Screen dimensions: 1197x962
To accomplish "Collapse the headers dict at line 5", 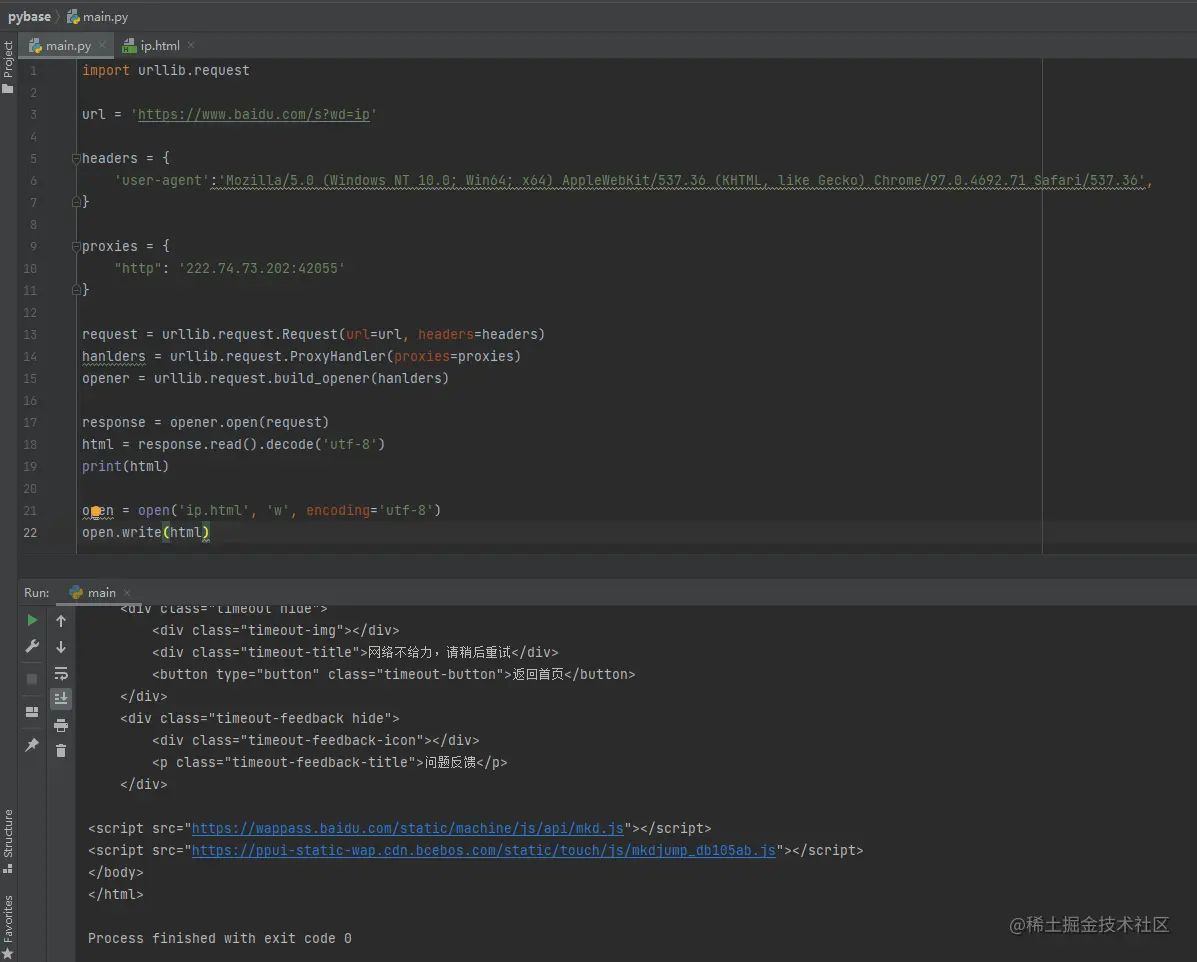I will pyautogui.click(x=76, y=159).
